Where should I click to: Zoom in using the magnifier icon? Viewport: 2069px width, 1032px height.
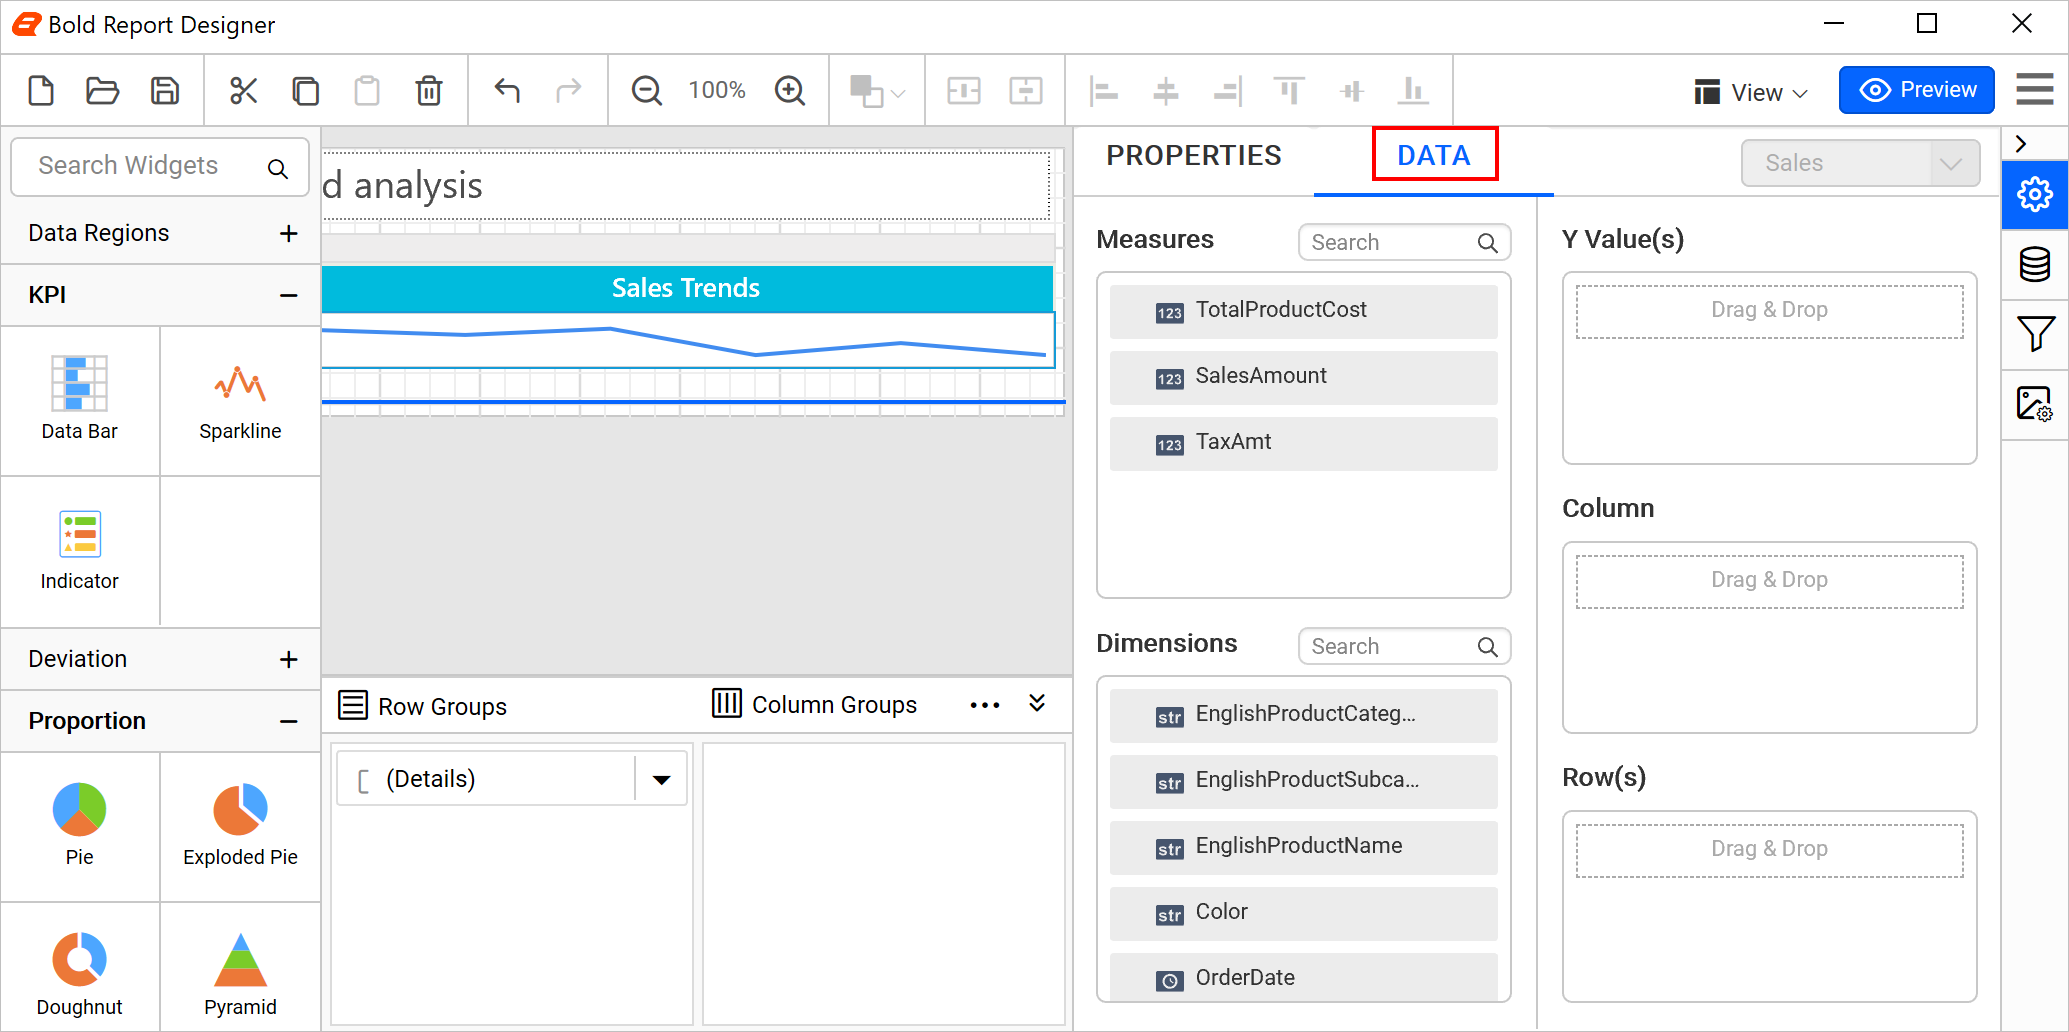click(x=790, y=90)
